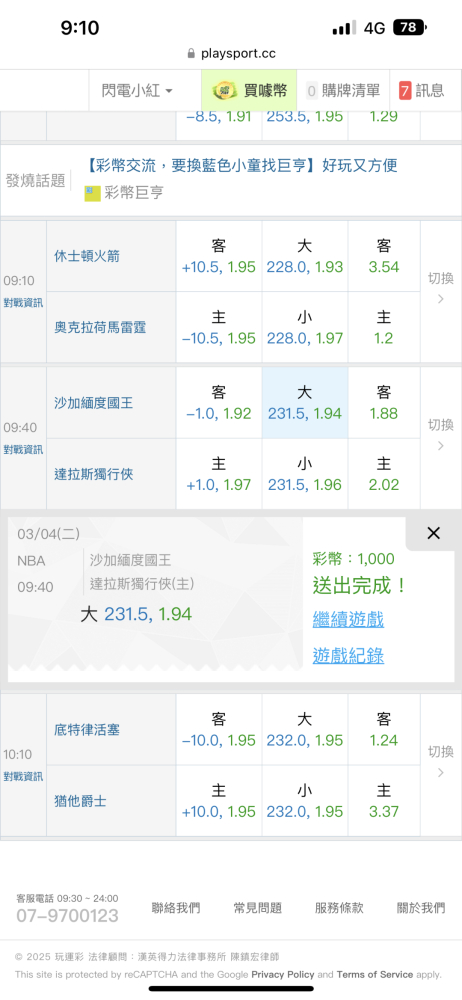Open 休士頓火箭 team link
462x1000 pixels.
pos(87,256)
